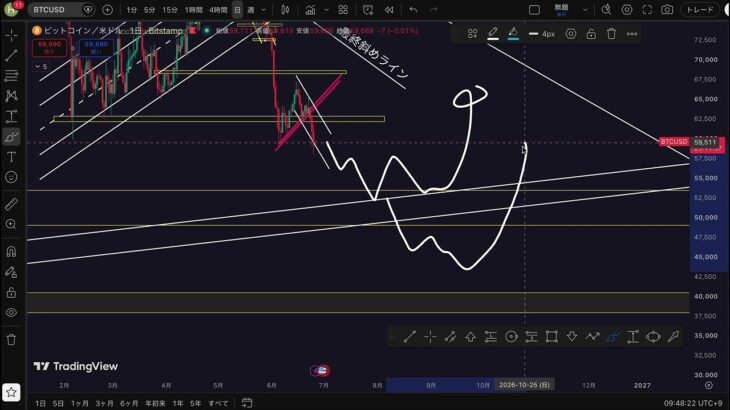730x410 pixels.
Task: Open the quick search magnifier icon
Action: click(607, 10)
